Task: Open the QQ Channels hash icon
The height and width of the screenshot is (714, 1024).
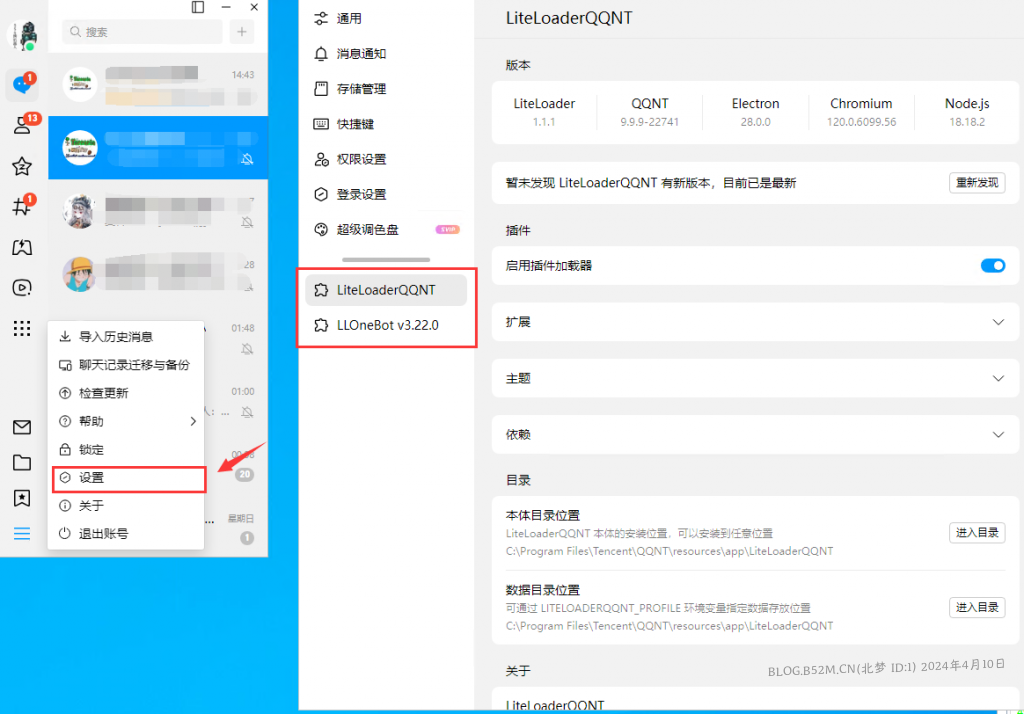Action: click(22, 207)
